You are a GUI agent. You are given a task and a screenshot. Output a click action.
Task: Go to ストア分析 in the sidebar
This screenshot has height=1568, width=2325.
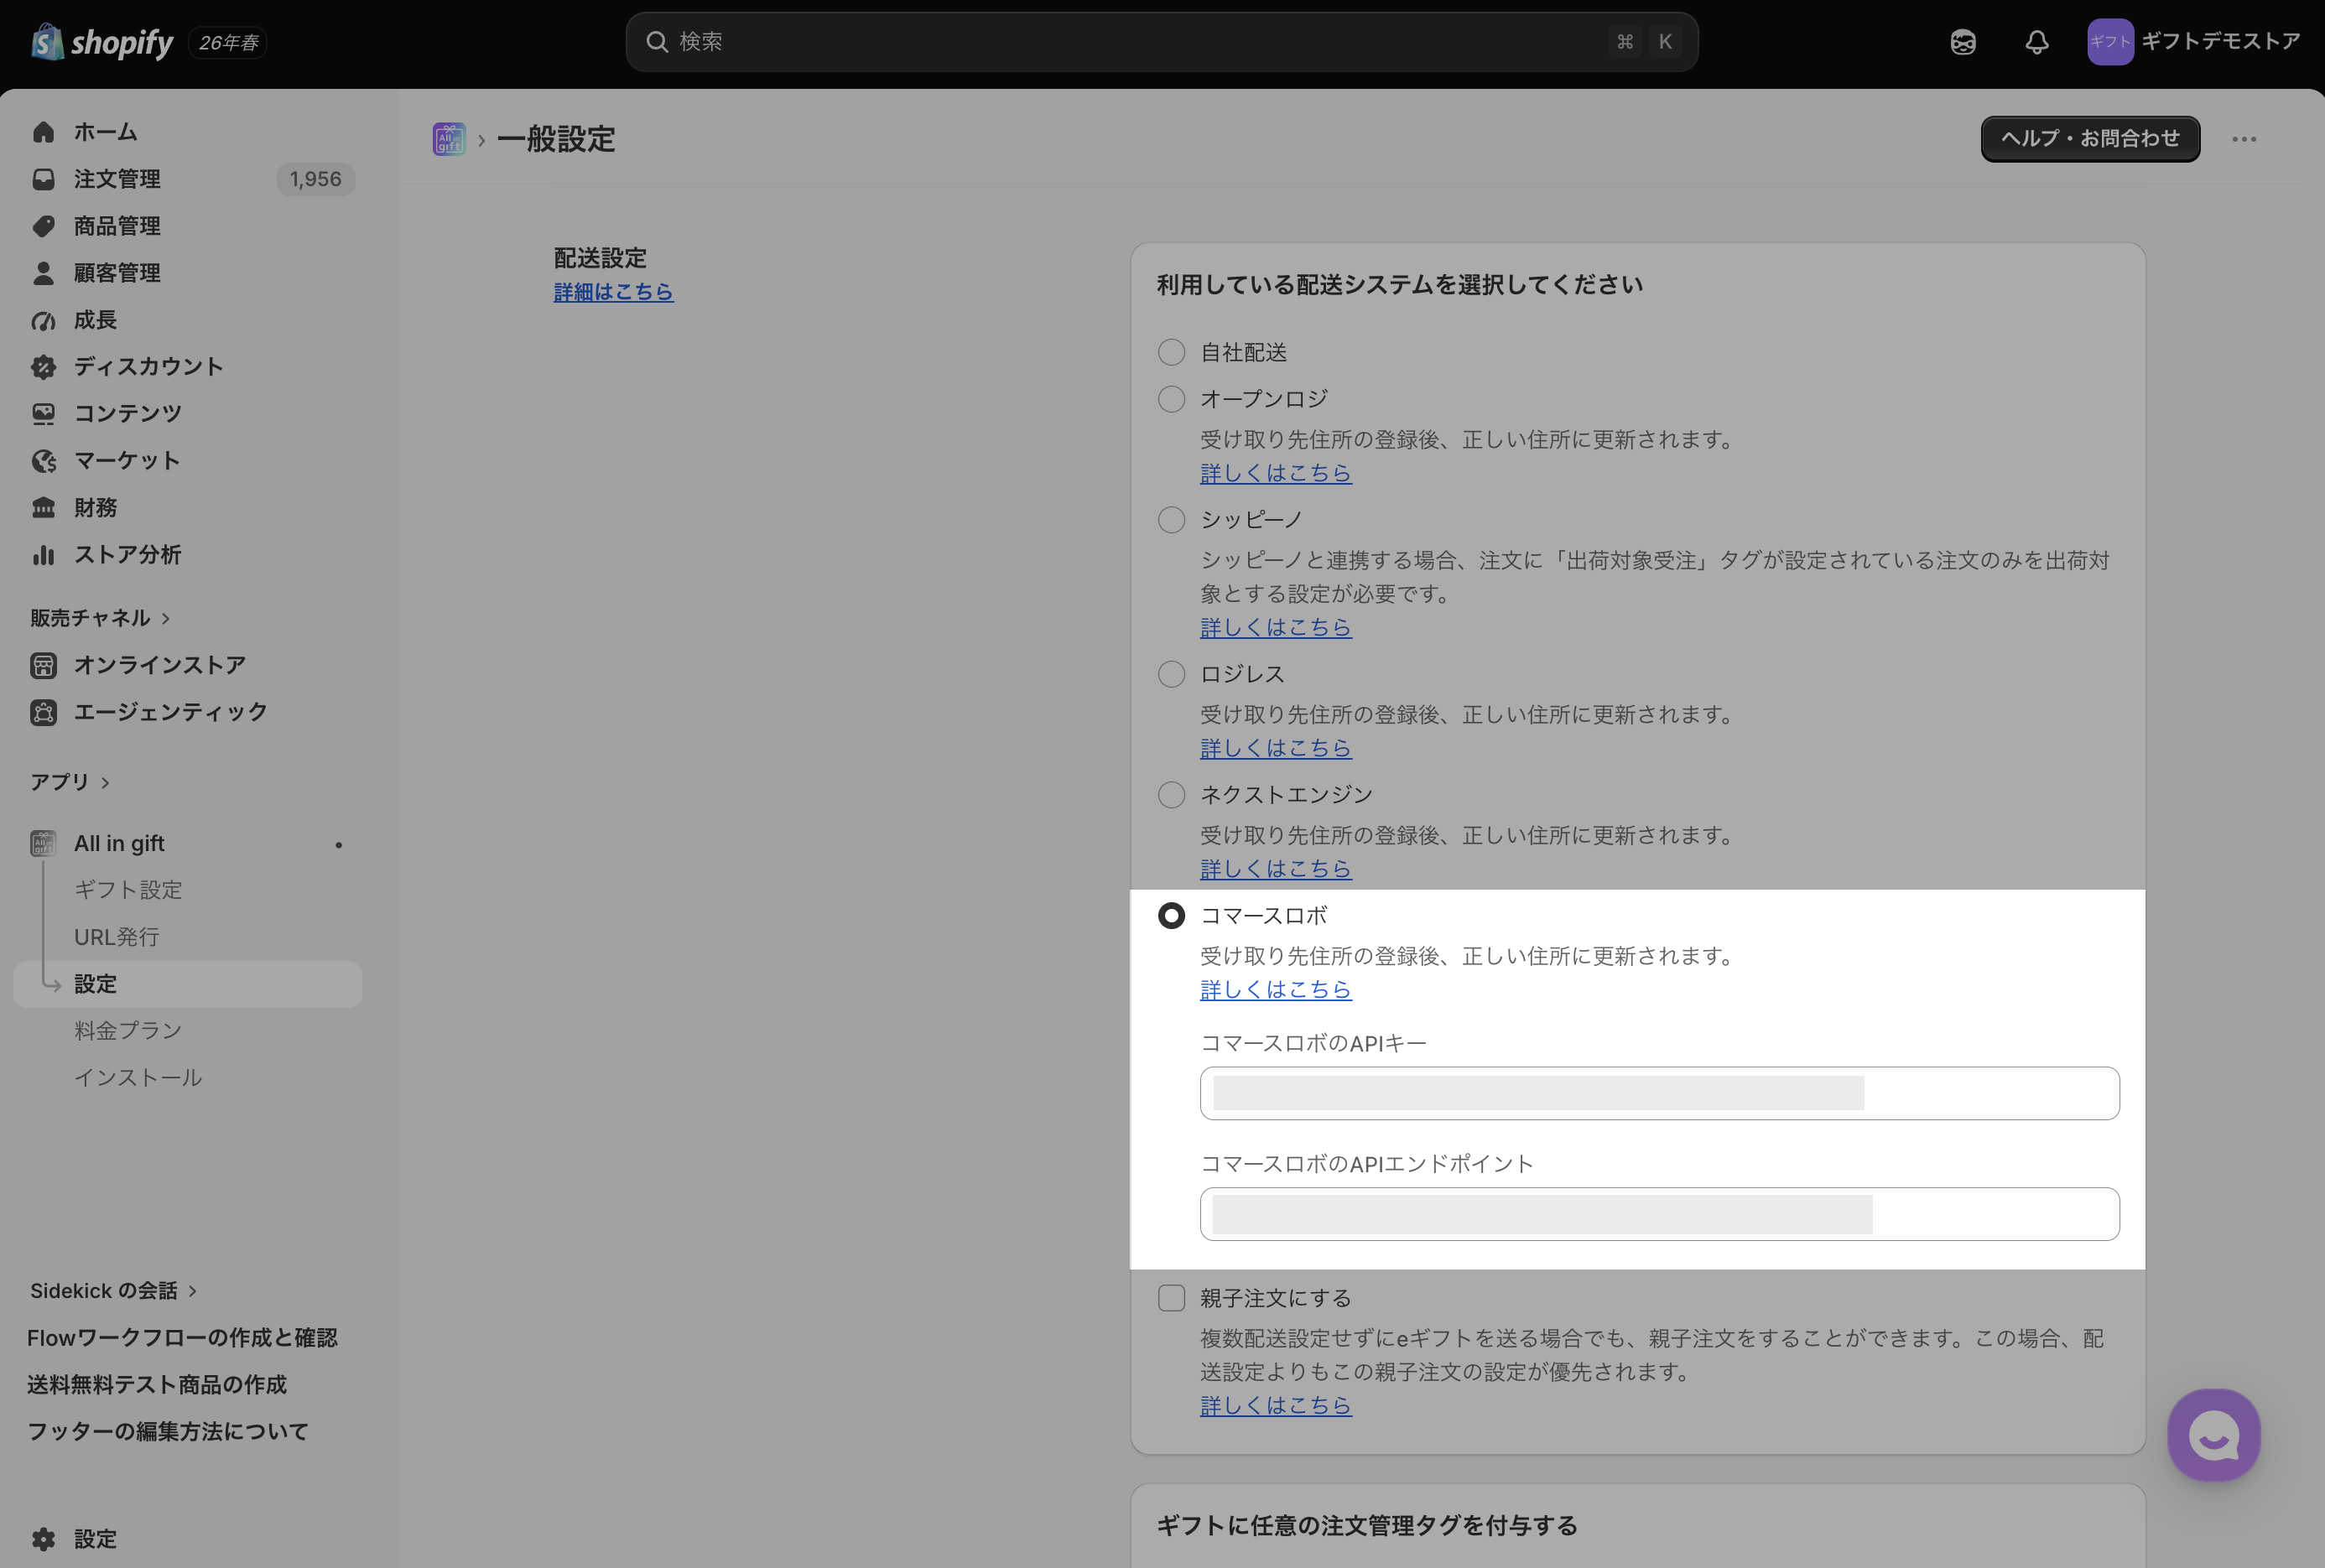pyautogui.click(x=127, y=554)
